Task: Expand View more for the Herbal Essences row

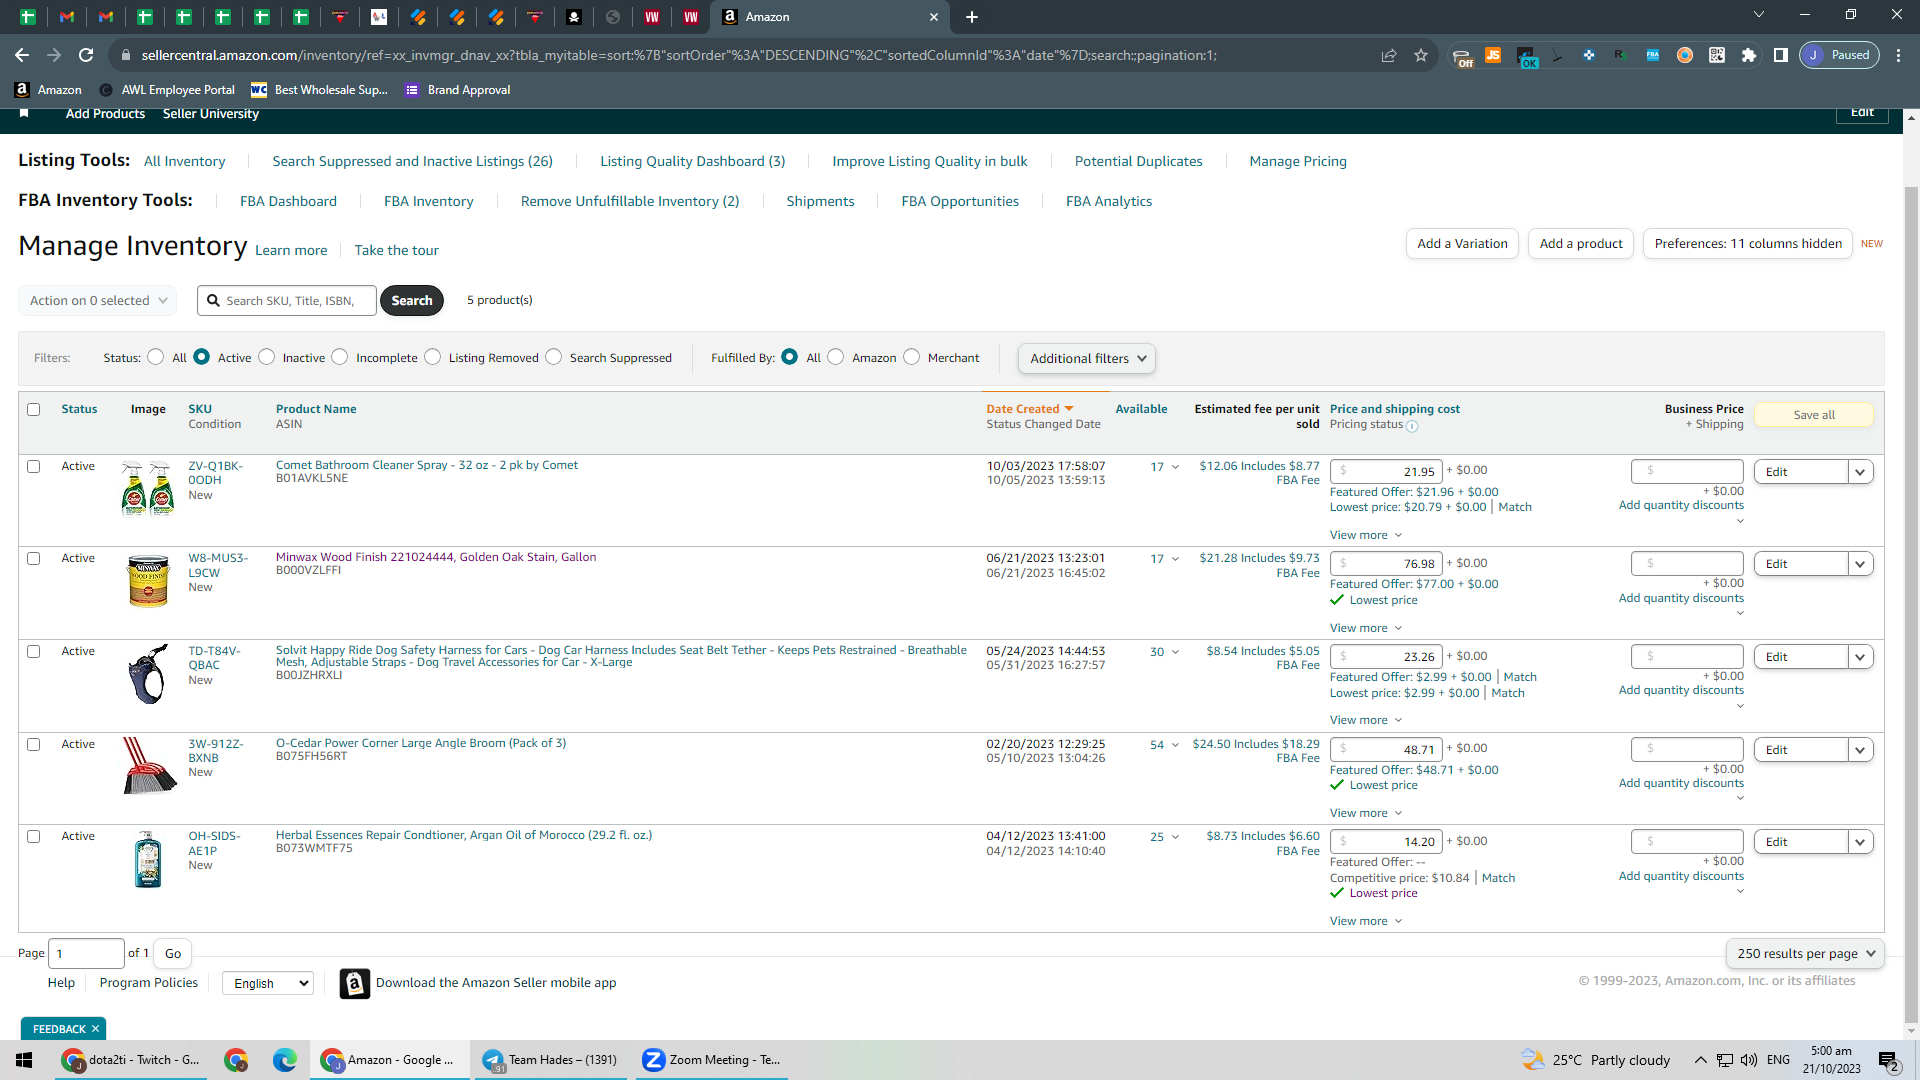Action: pos(1366,921)
